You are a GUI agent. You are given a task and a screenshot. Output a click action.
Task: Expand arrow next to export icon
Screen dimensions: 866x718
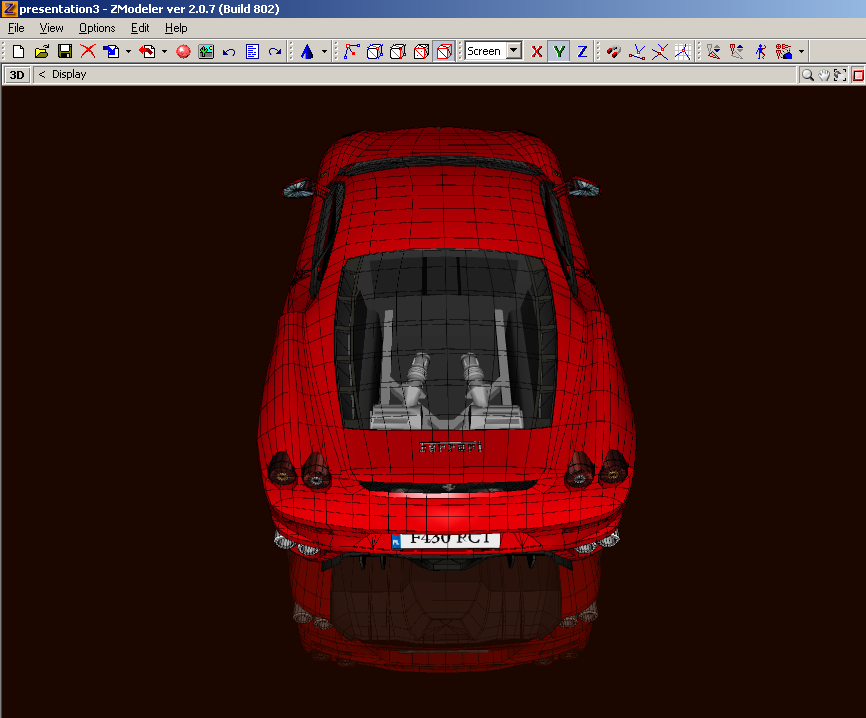pos(164,51)
